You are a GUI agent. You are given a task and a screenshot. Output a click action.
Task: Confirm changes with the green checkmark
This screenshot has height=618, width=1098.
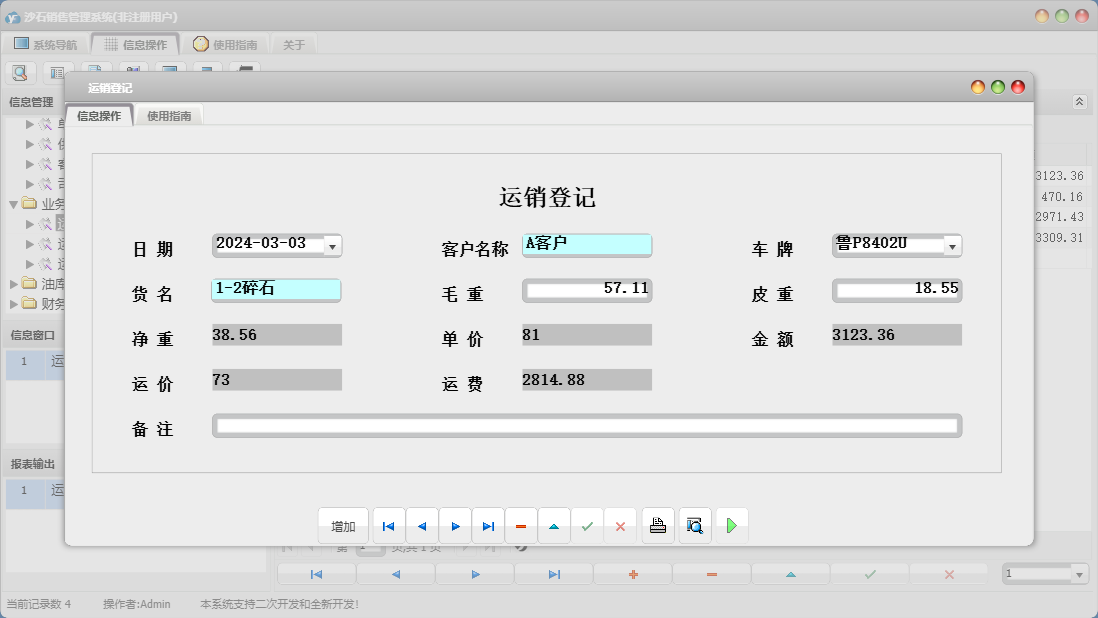[588, 525]
